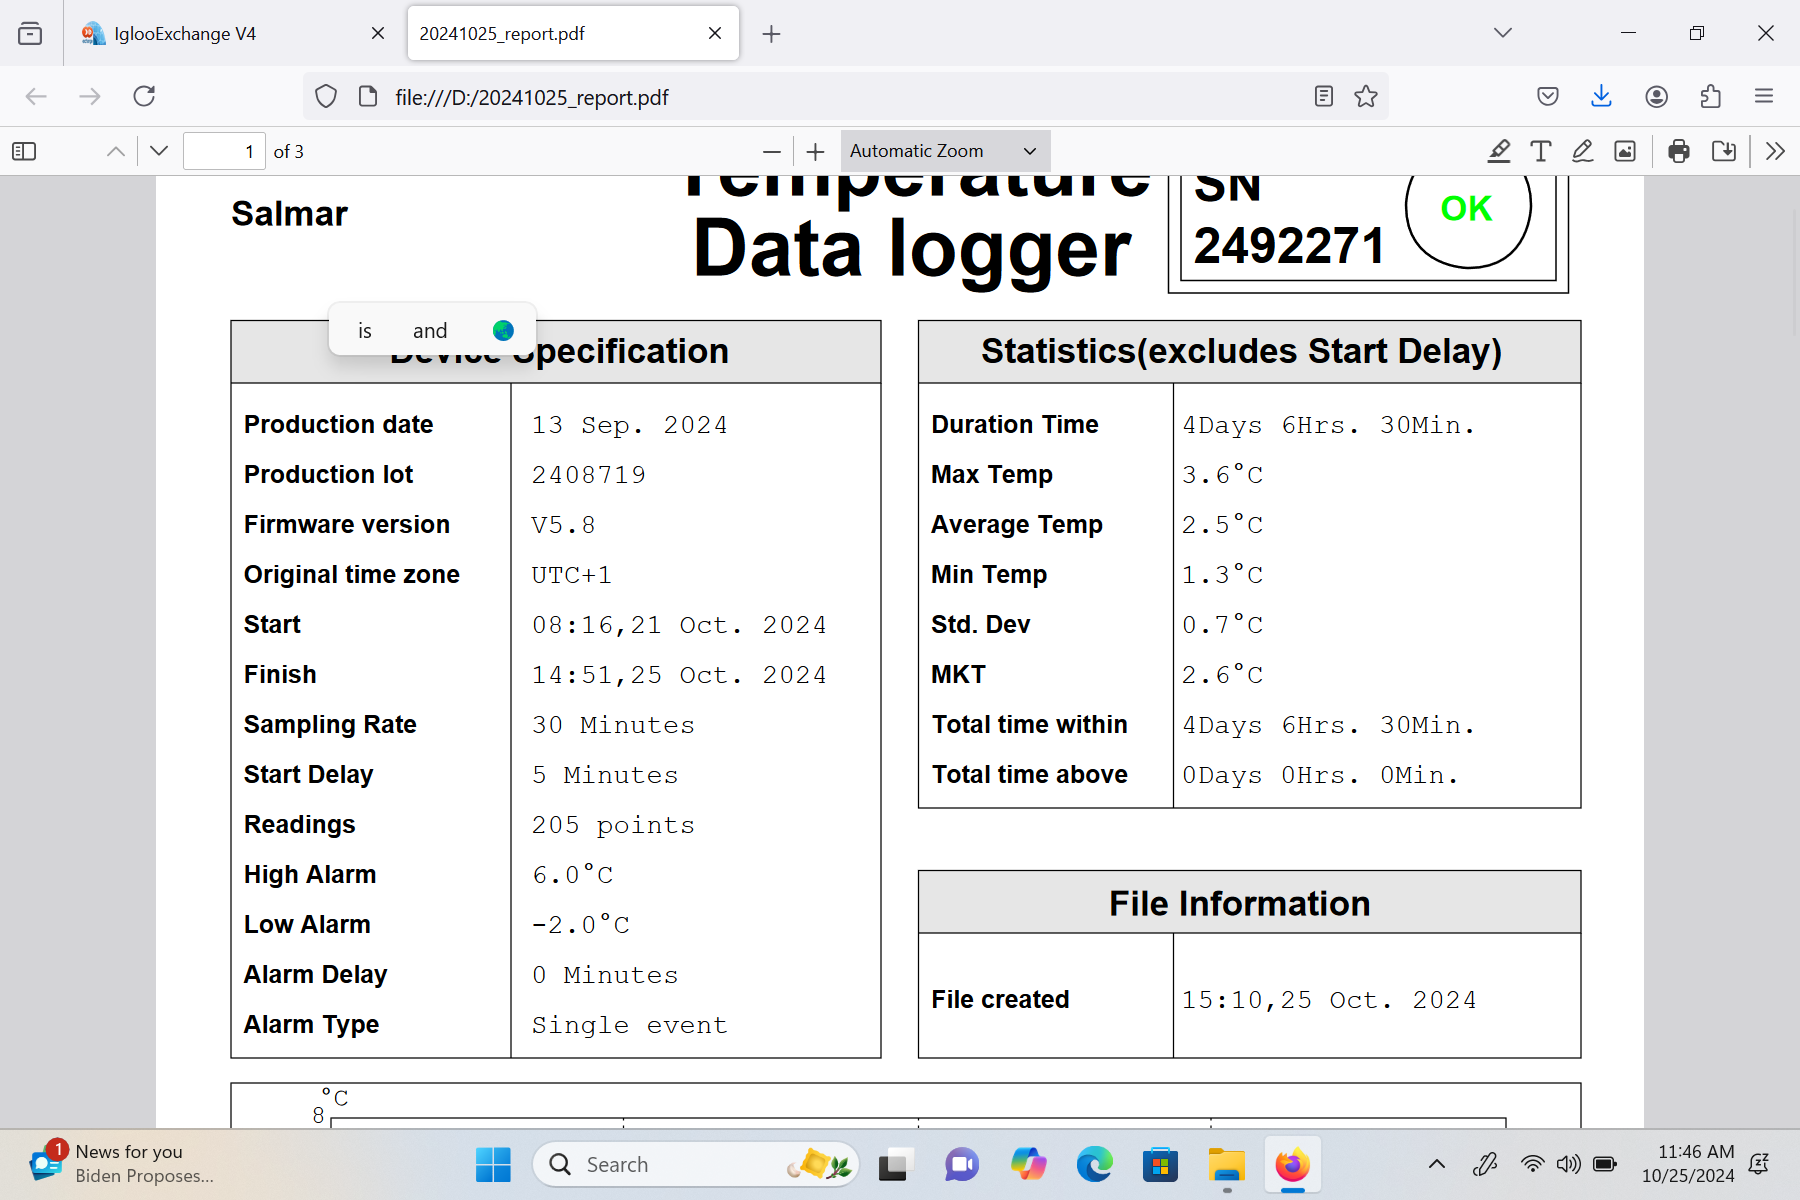Open Windows Start menu
This screenshot has height=1200, width=1800.
point(493,1164)
